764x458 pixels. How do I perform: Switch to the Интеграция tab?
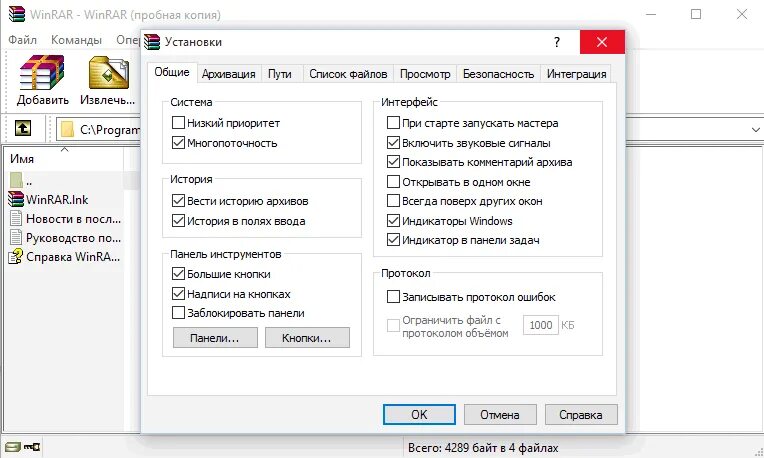[x=576, y=74]
